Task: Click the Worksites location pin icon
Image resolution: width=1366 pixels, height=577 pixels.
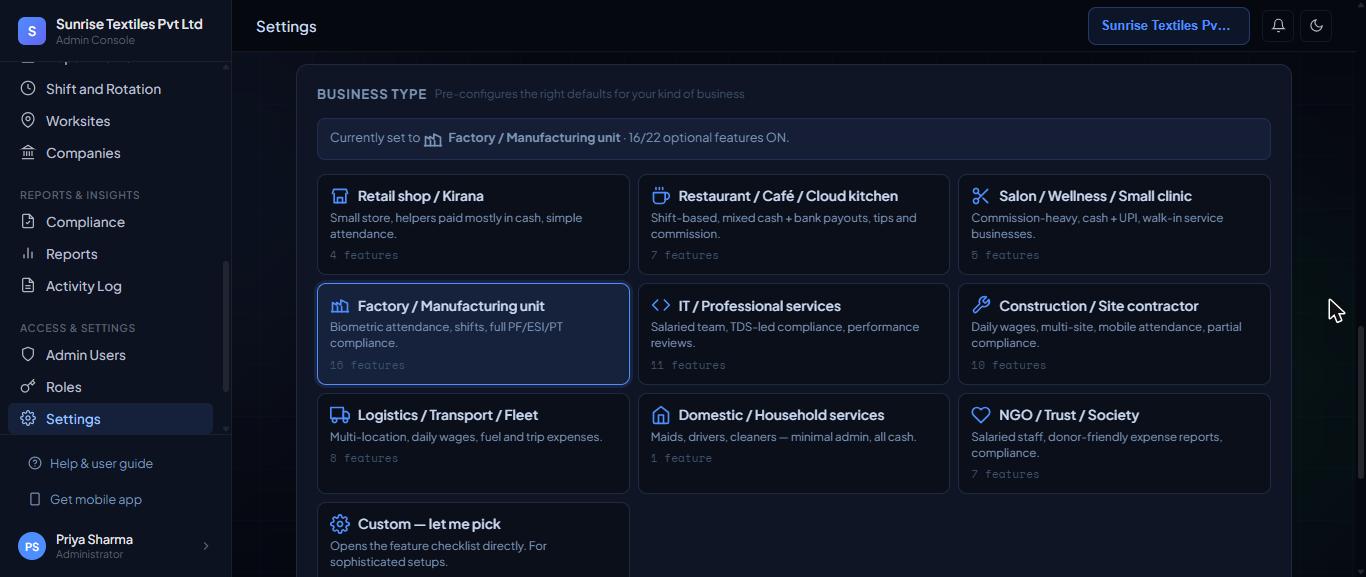Action: (28, 121)
